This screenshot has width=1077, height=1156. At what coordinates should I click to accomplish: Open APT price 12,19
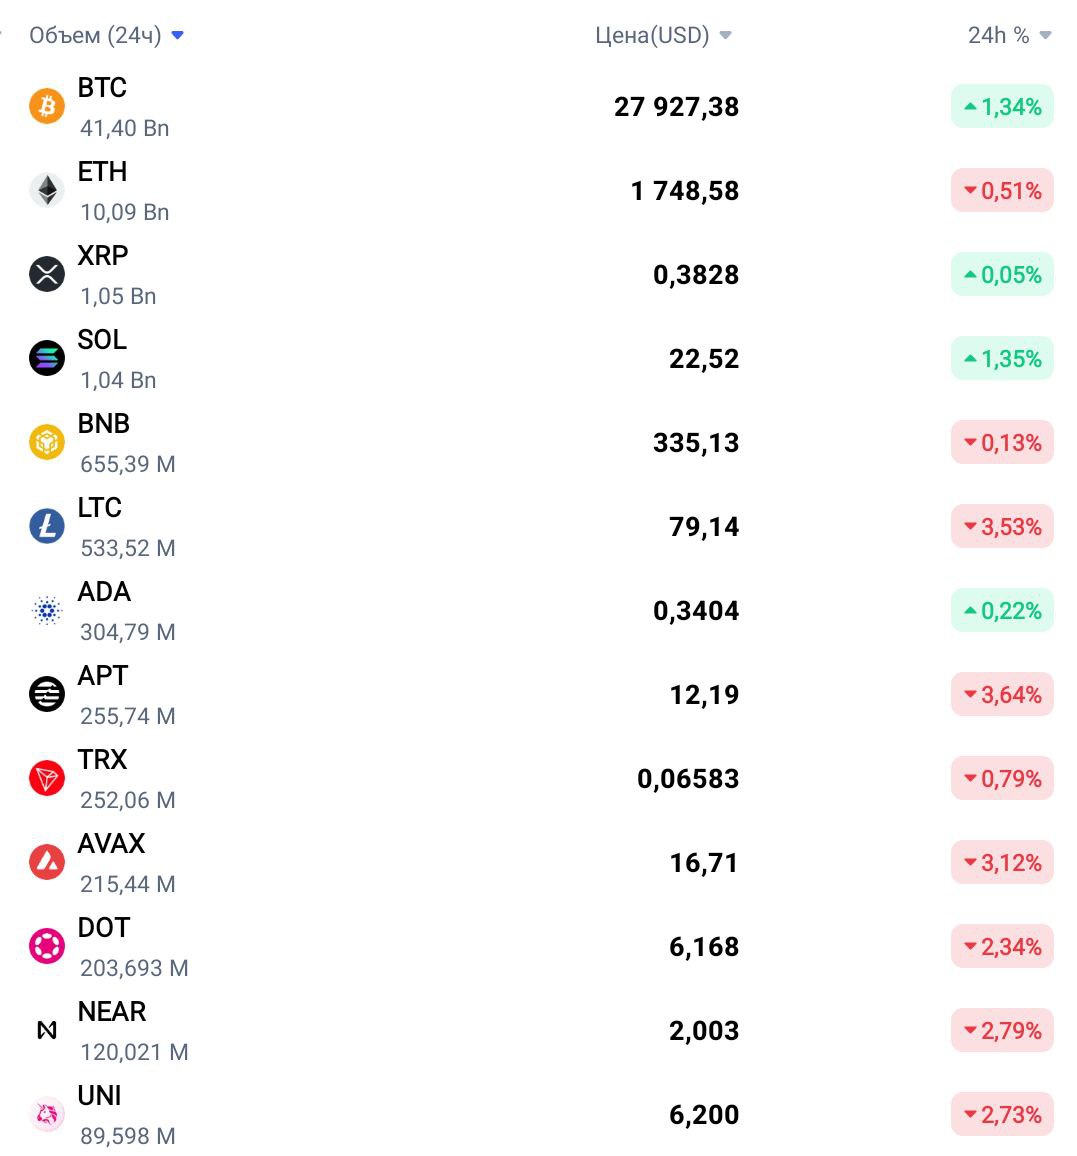coord(704,694)
